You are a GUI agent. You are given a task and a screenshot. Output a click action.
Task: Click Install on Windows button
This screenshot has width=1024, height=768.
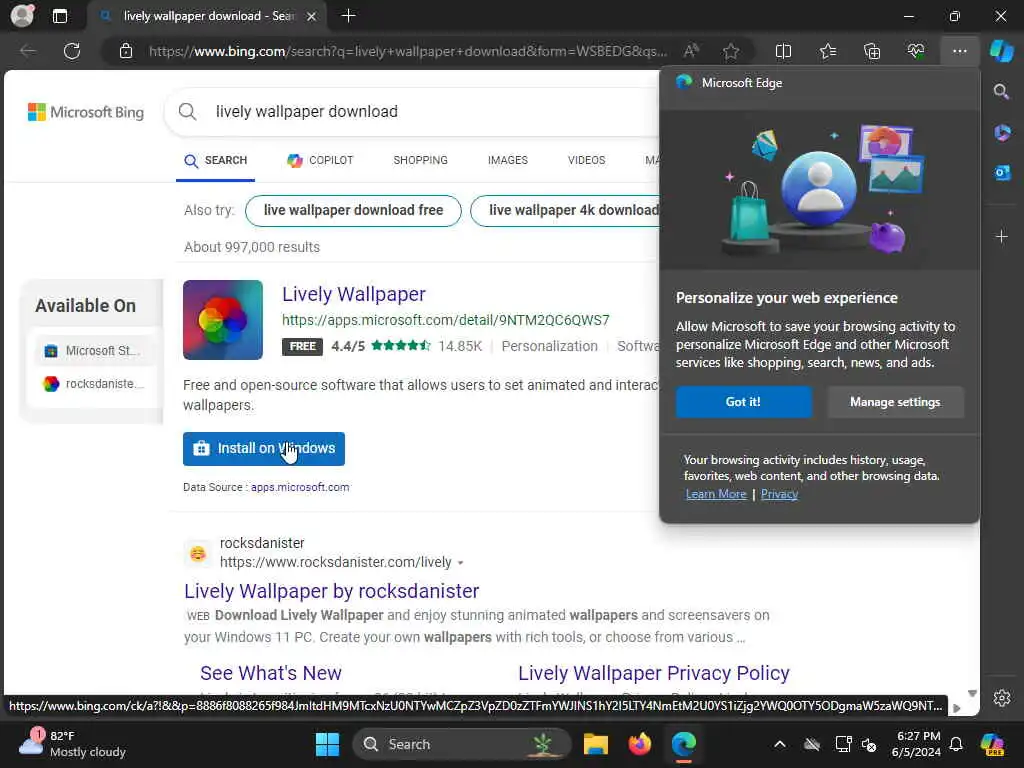[x=264, y=449]
